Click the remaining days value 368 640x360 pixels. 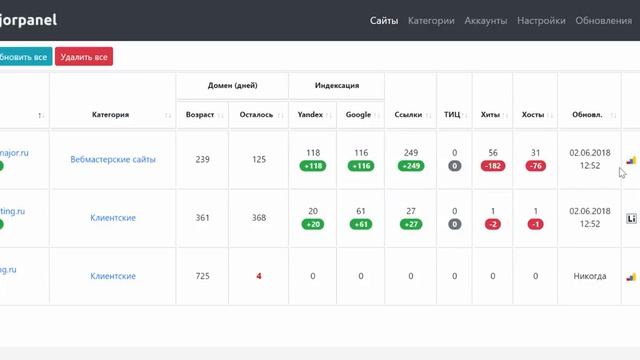259,218
